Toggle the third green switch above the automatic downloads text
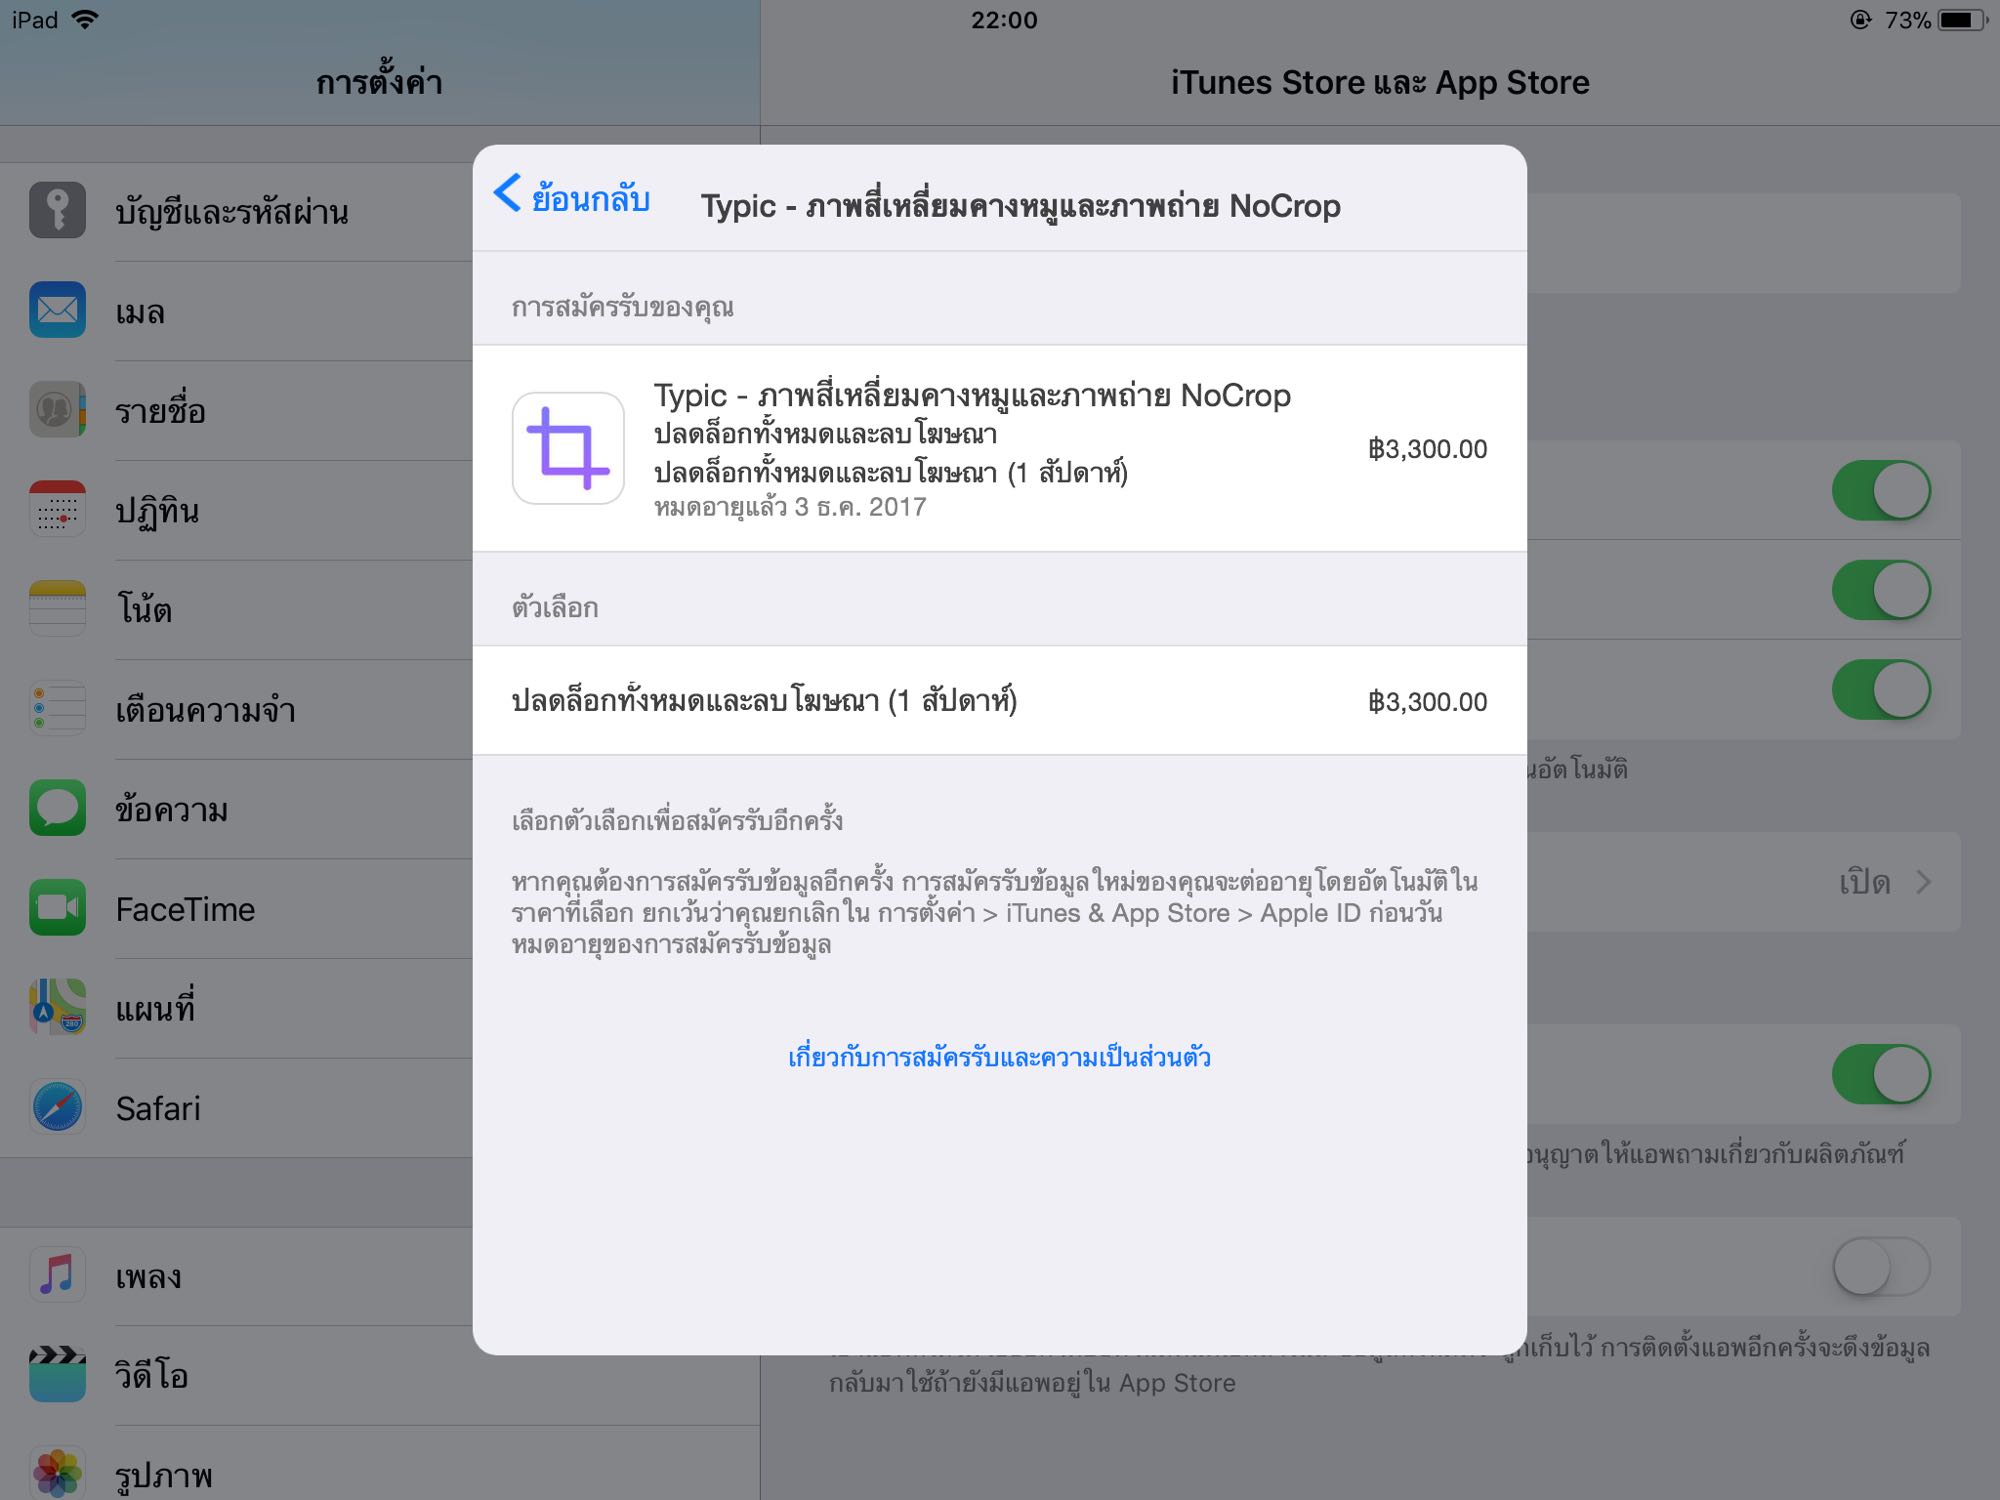 click(1881, 690)
